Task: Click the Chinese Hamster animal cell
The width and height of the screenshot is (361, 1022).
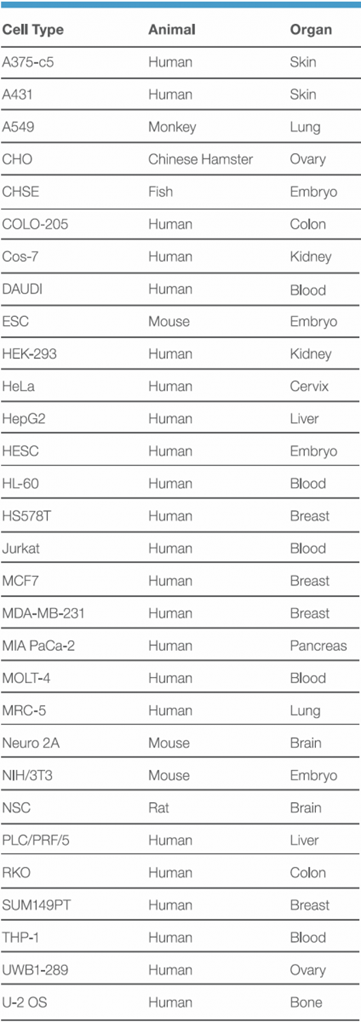Action: 201,159
